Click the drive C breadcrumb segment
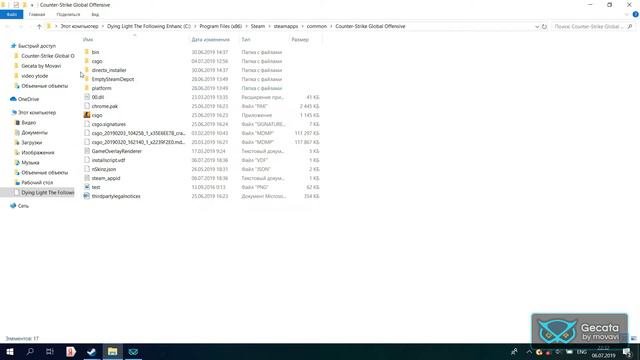Image resolution: width=640 pixels, height=360 pixels. click(149, 26)
